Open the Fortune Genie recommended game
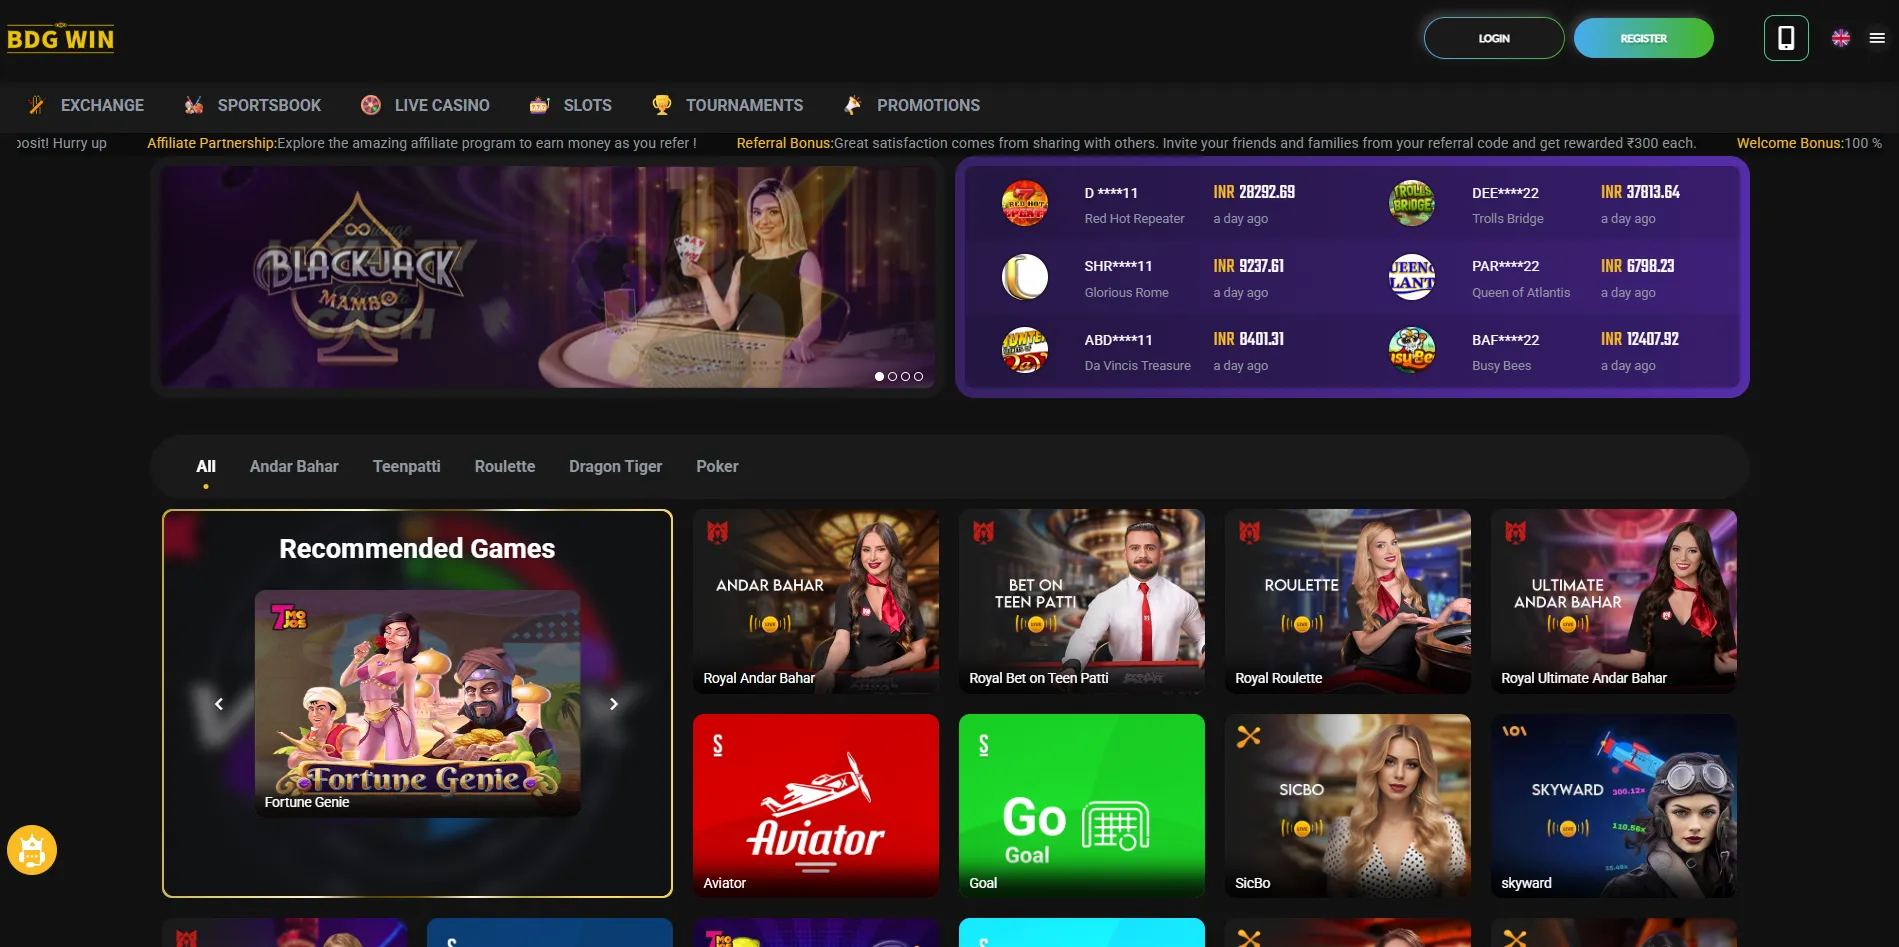This screenshot has width=1899, height=947. coord(417,703)
